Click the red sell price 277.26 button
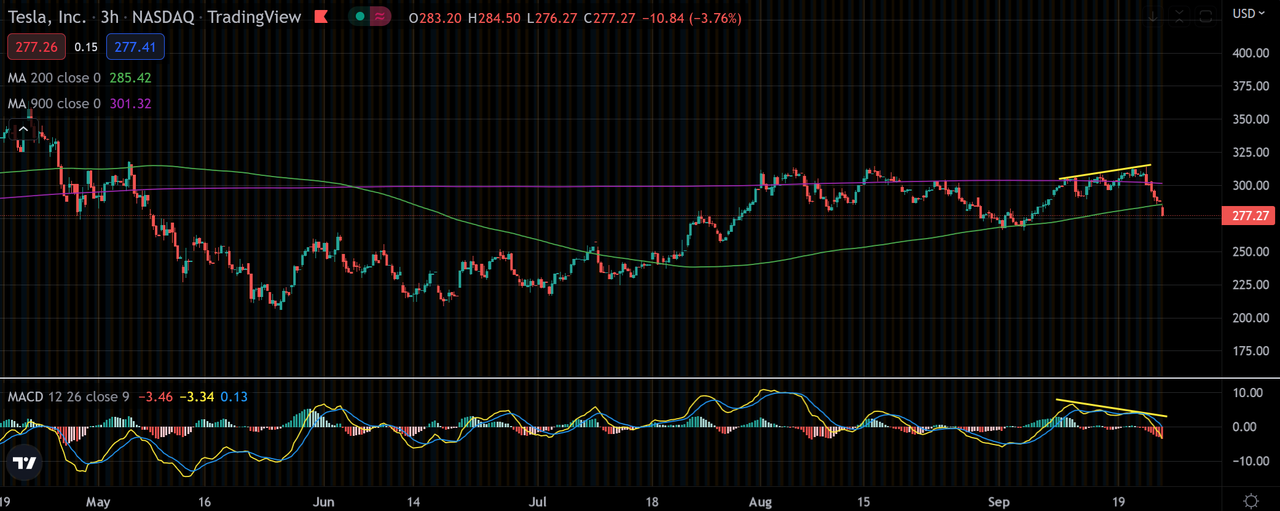1280x511 pixels. click(35, 46)
